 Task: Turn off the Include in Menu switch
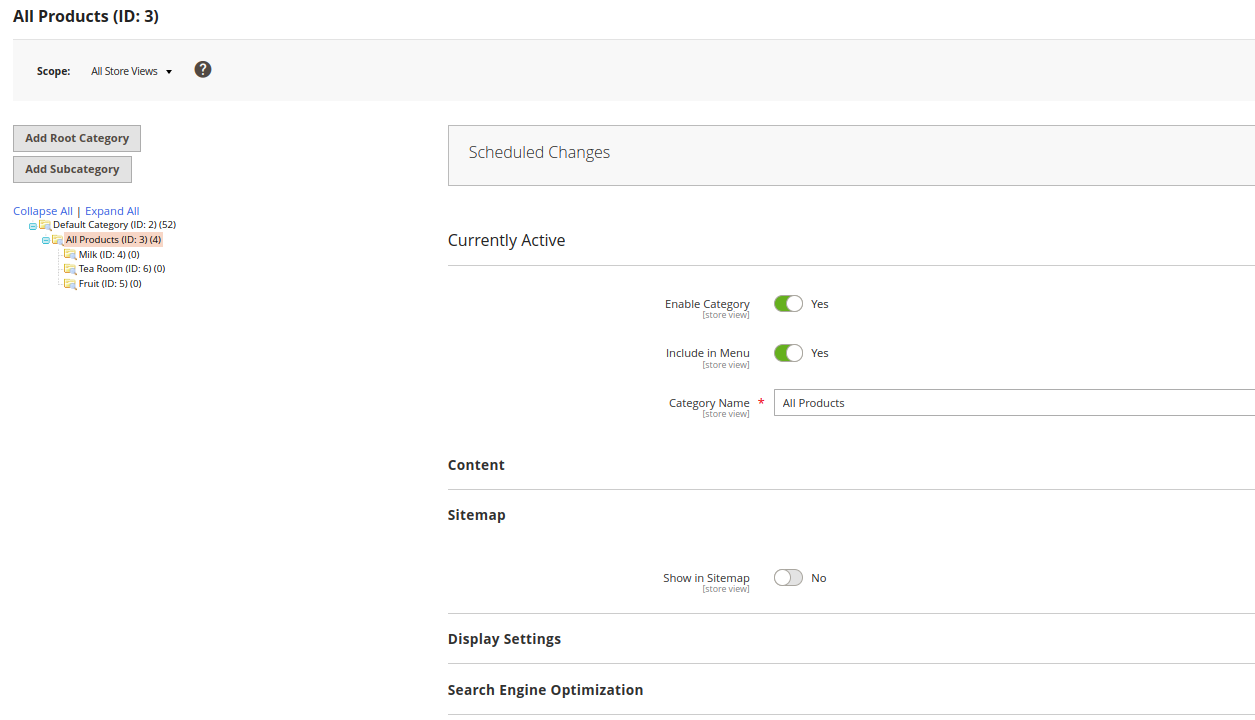tap(788, 353)
